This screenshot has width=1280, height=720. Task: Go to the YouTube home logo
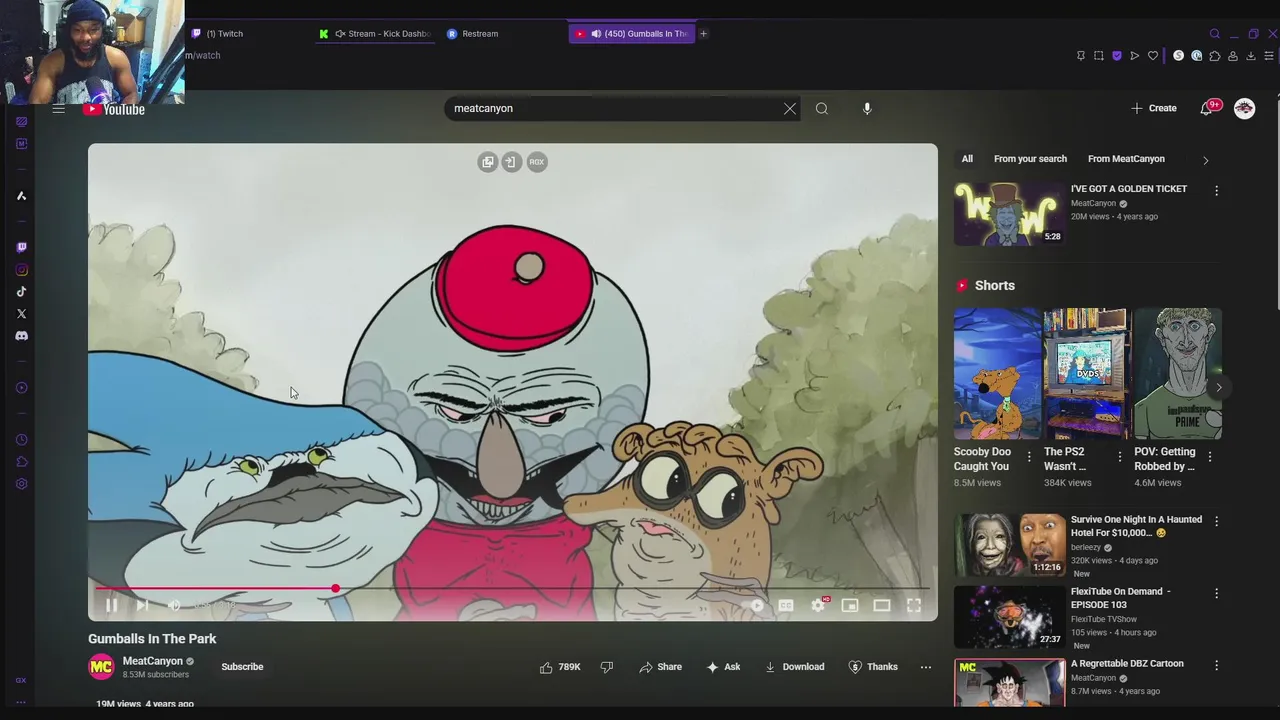(x=114, y=109)
